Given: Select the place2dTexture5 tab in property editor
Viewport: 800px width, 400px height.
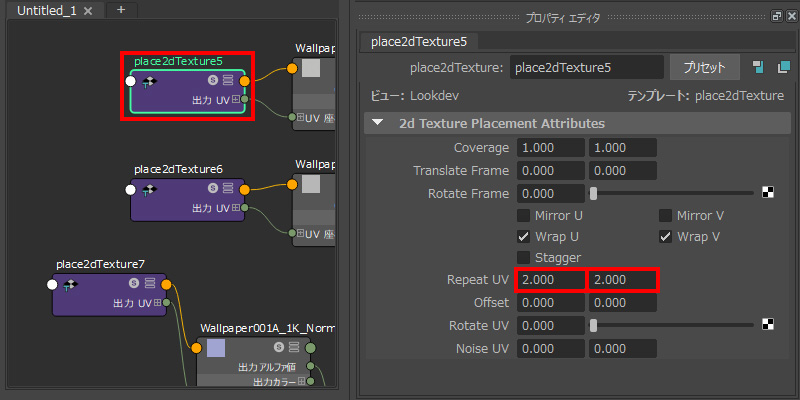Looking at the screenshot, I should (x=418, y=41).
